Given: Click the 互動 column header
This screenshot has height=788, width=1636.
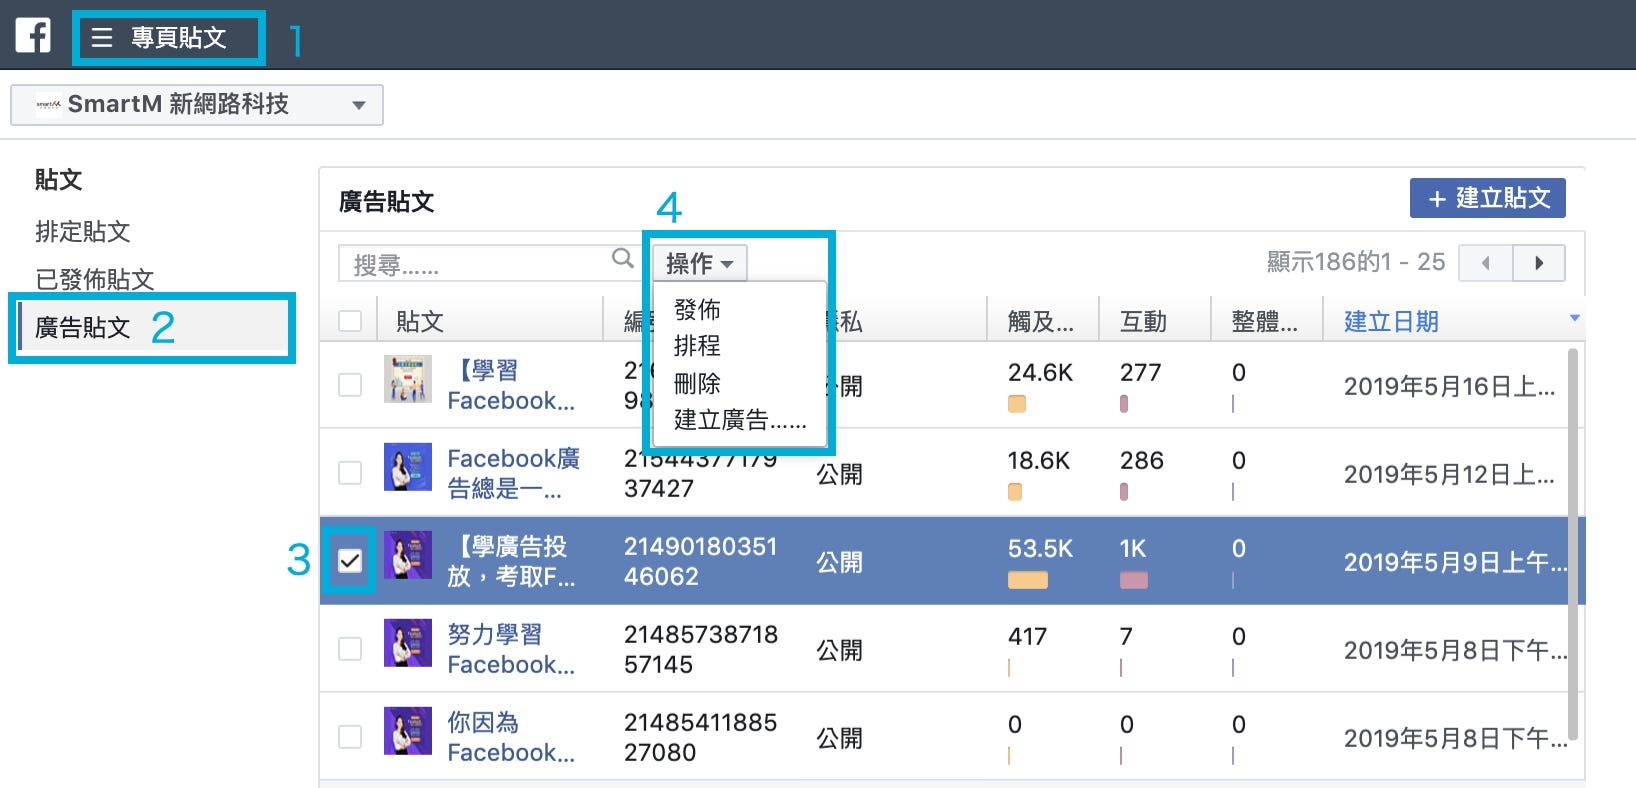Looking at the screenshot, I should [x=1143, y=322].
